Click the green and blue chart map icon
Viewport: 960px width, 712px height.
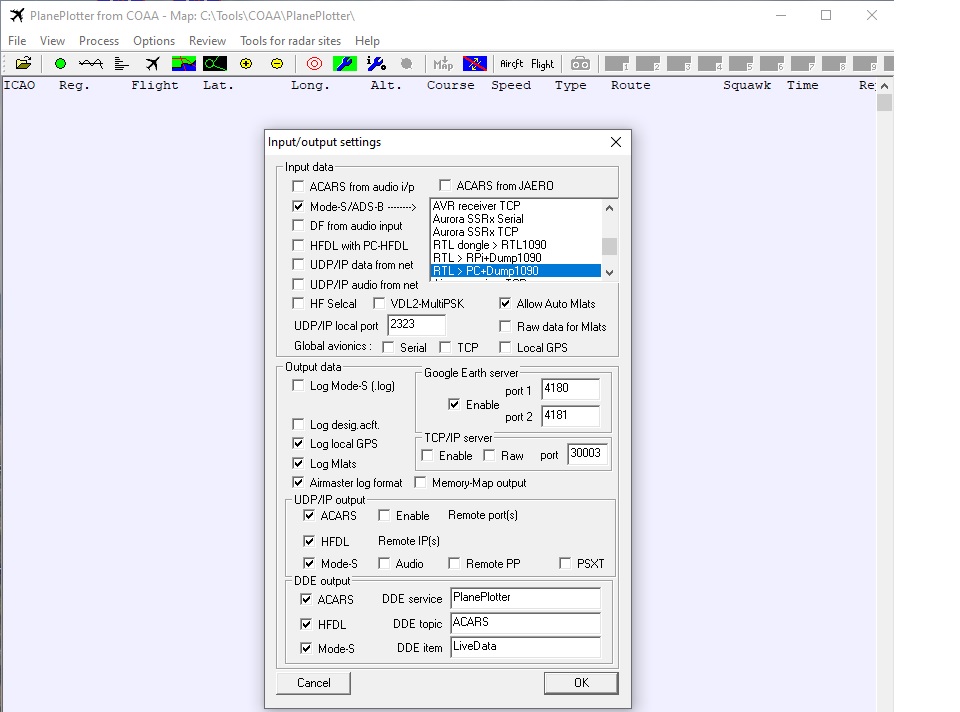tap(184, 64)
